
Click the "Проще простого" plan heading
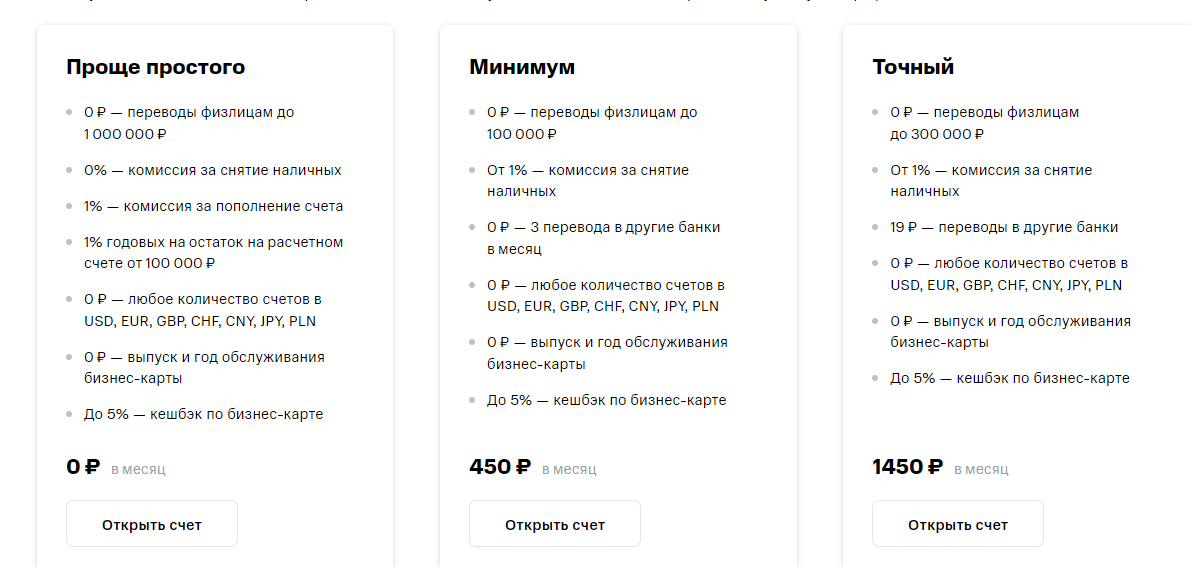click(x=155, y=67)
